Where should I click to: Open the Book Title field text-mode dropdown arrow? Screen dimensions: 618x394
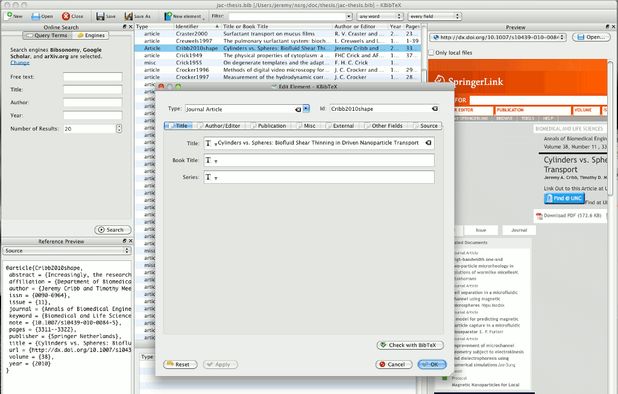pyautogui.click(x=216, y=162)
